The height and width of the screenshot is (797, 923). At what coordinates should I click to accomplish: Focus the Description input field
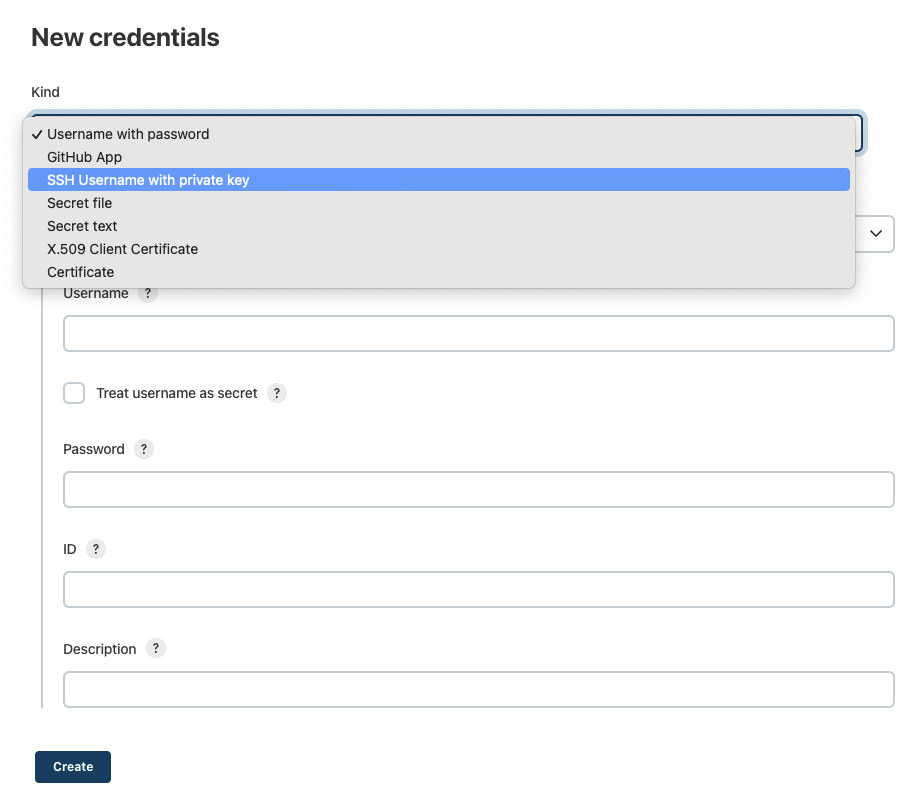pyautogui.click(x=478, y=689)
